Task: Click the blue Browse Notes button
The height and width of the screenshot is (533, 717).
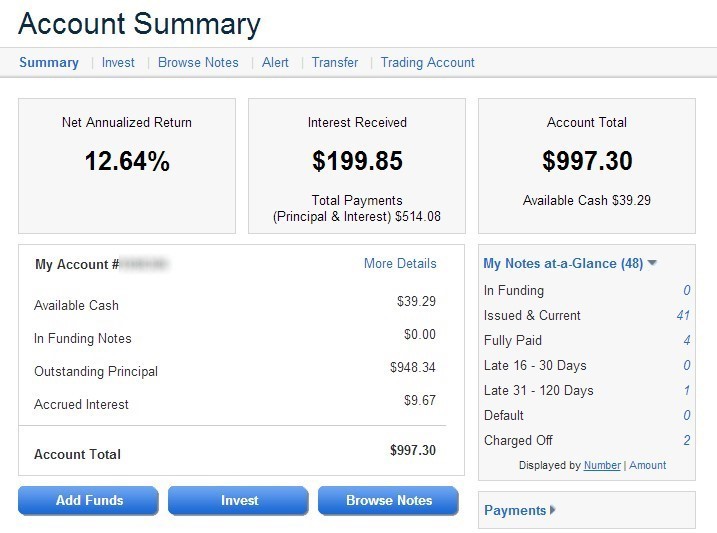Action: point(389,500)
